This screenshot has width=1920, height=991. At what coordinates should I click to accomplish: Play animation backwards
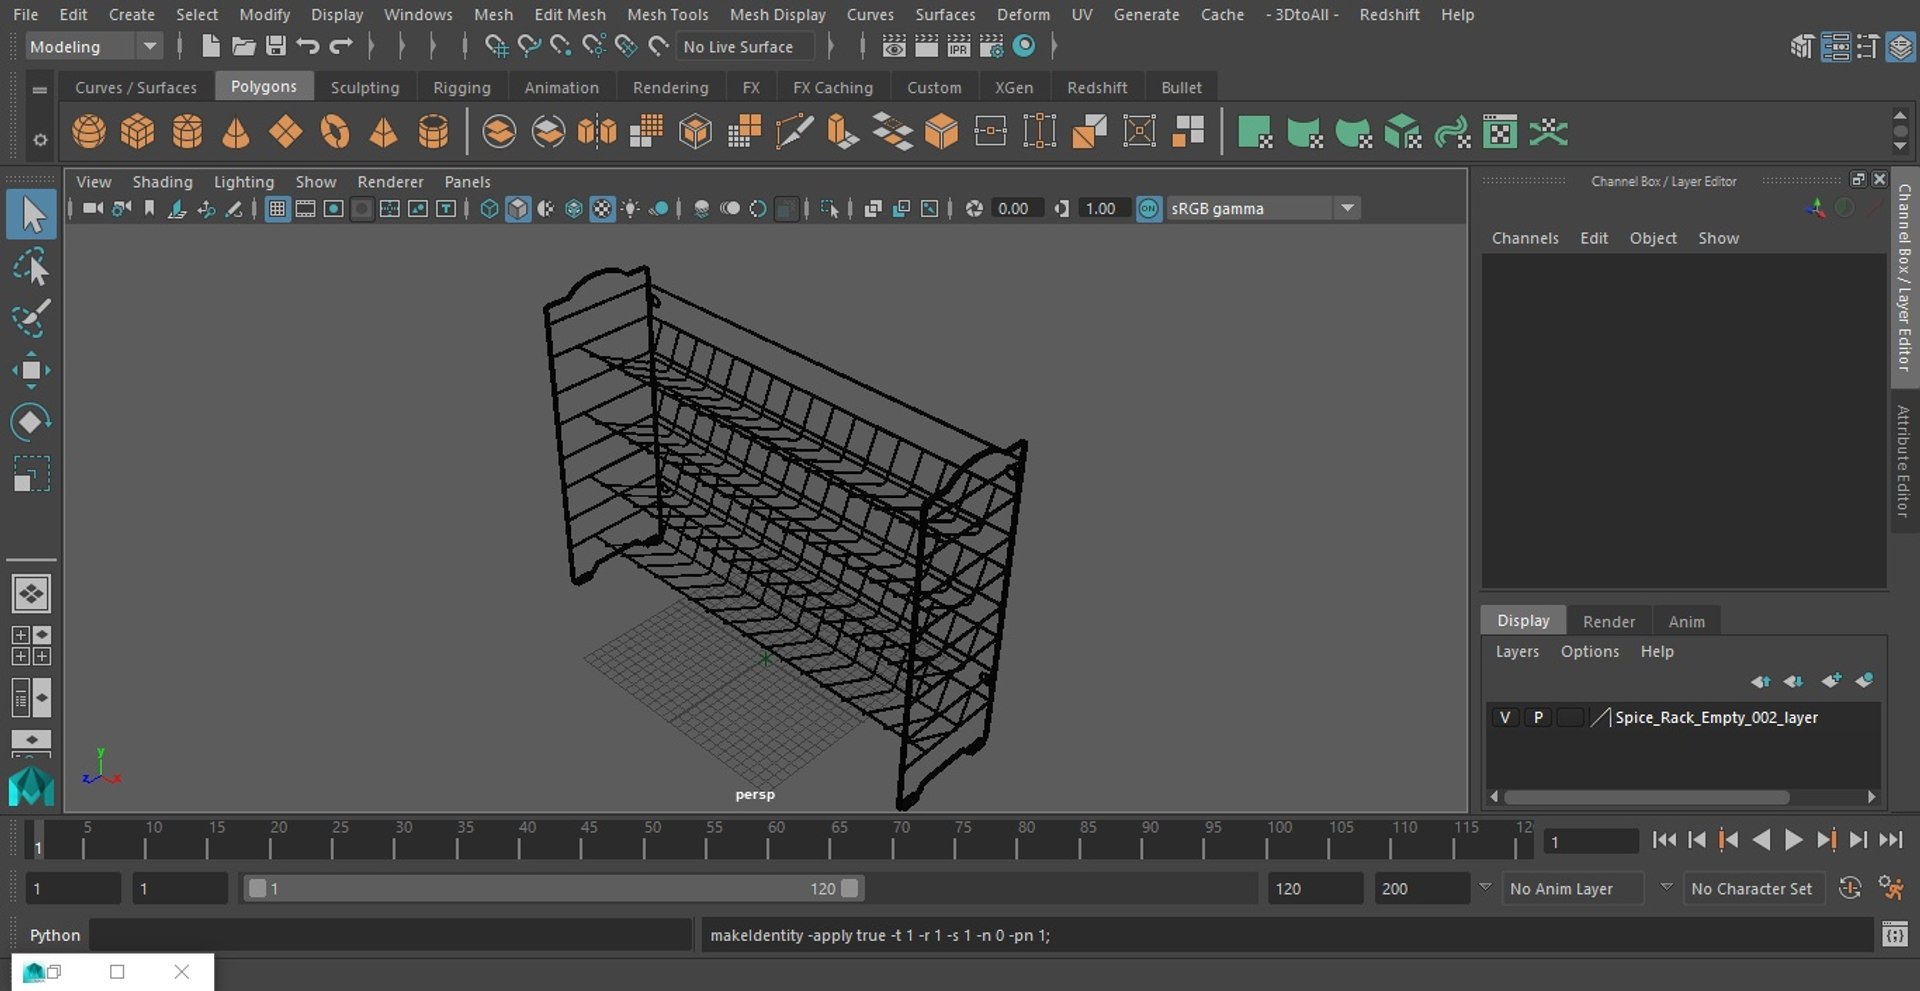click(x=1762, y=840)
